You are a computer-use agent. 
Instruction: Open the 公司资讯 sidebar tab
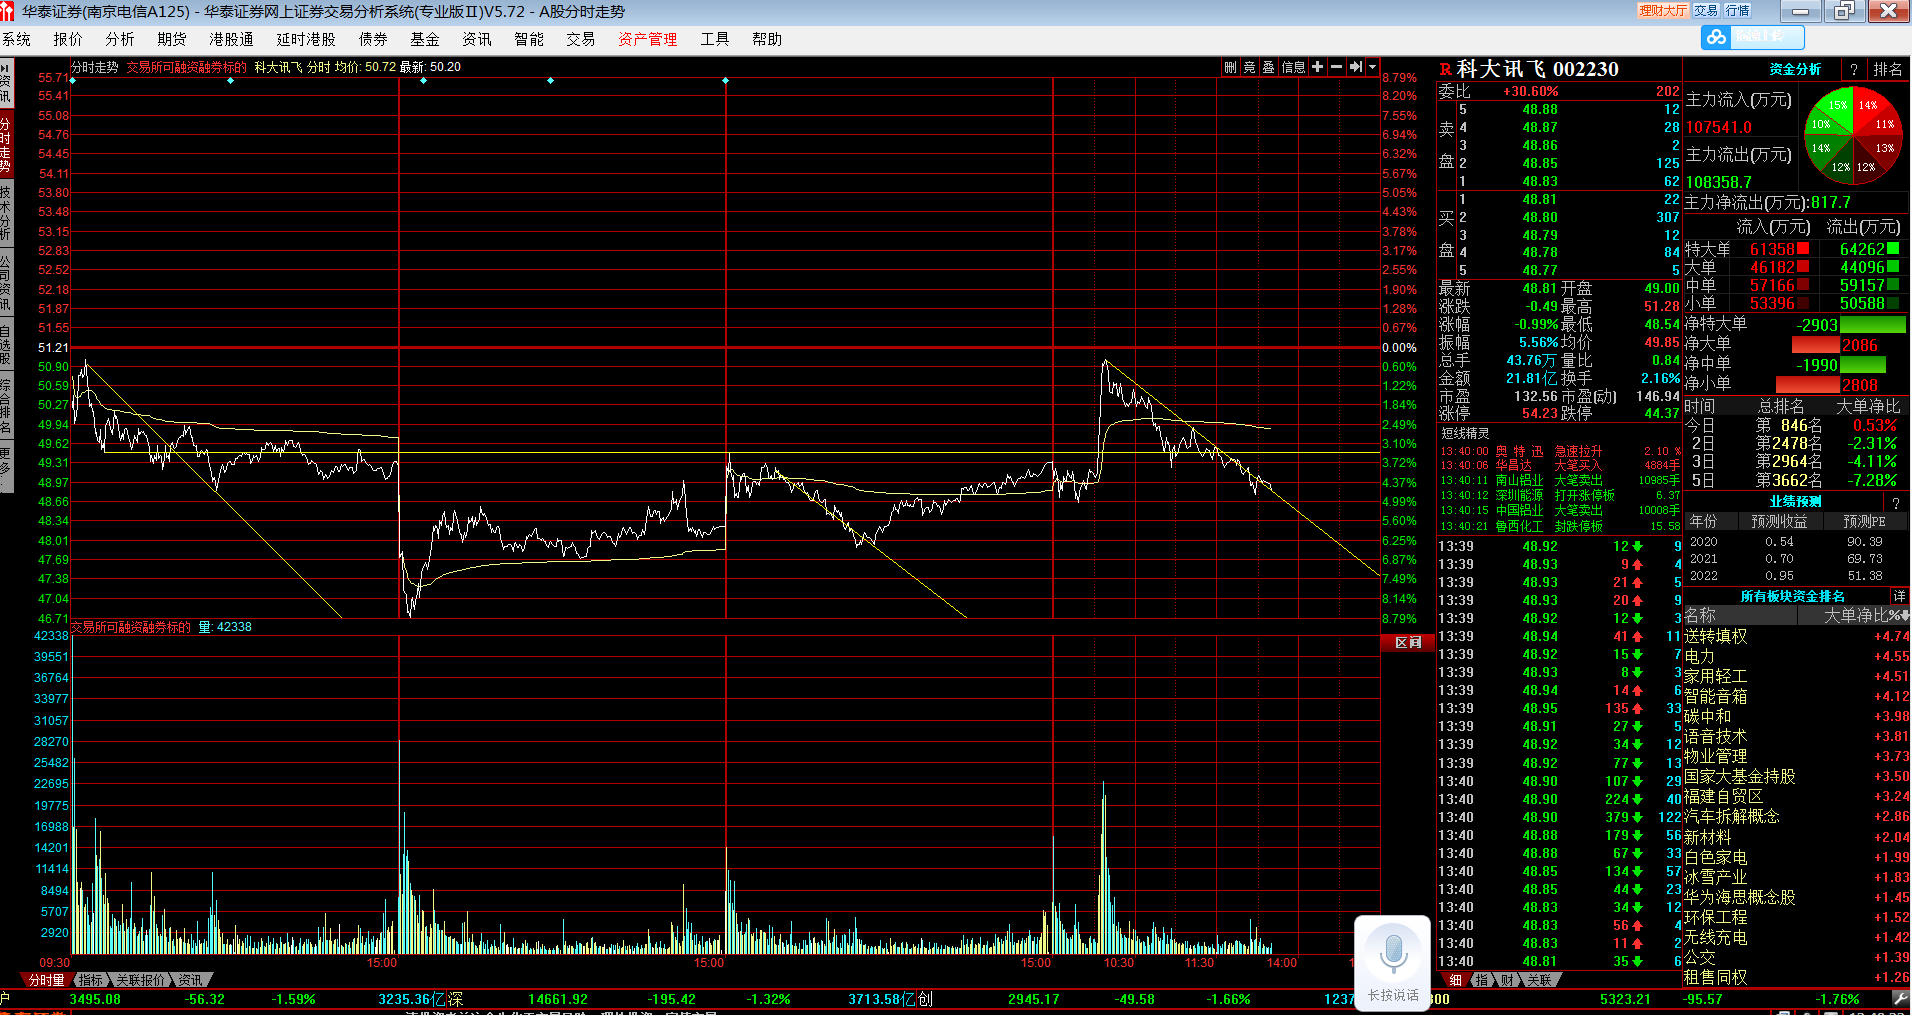pos(6,282)
